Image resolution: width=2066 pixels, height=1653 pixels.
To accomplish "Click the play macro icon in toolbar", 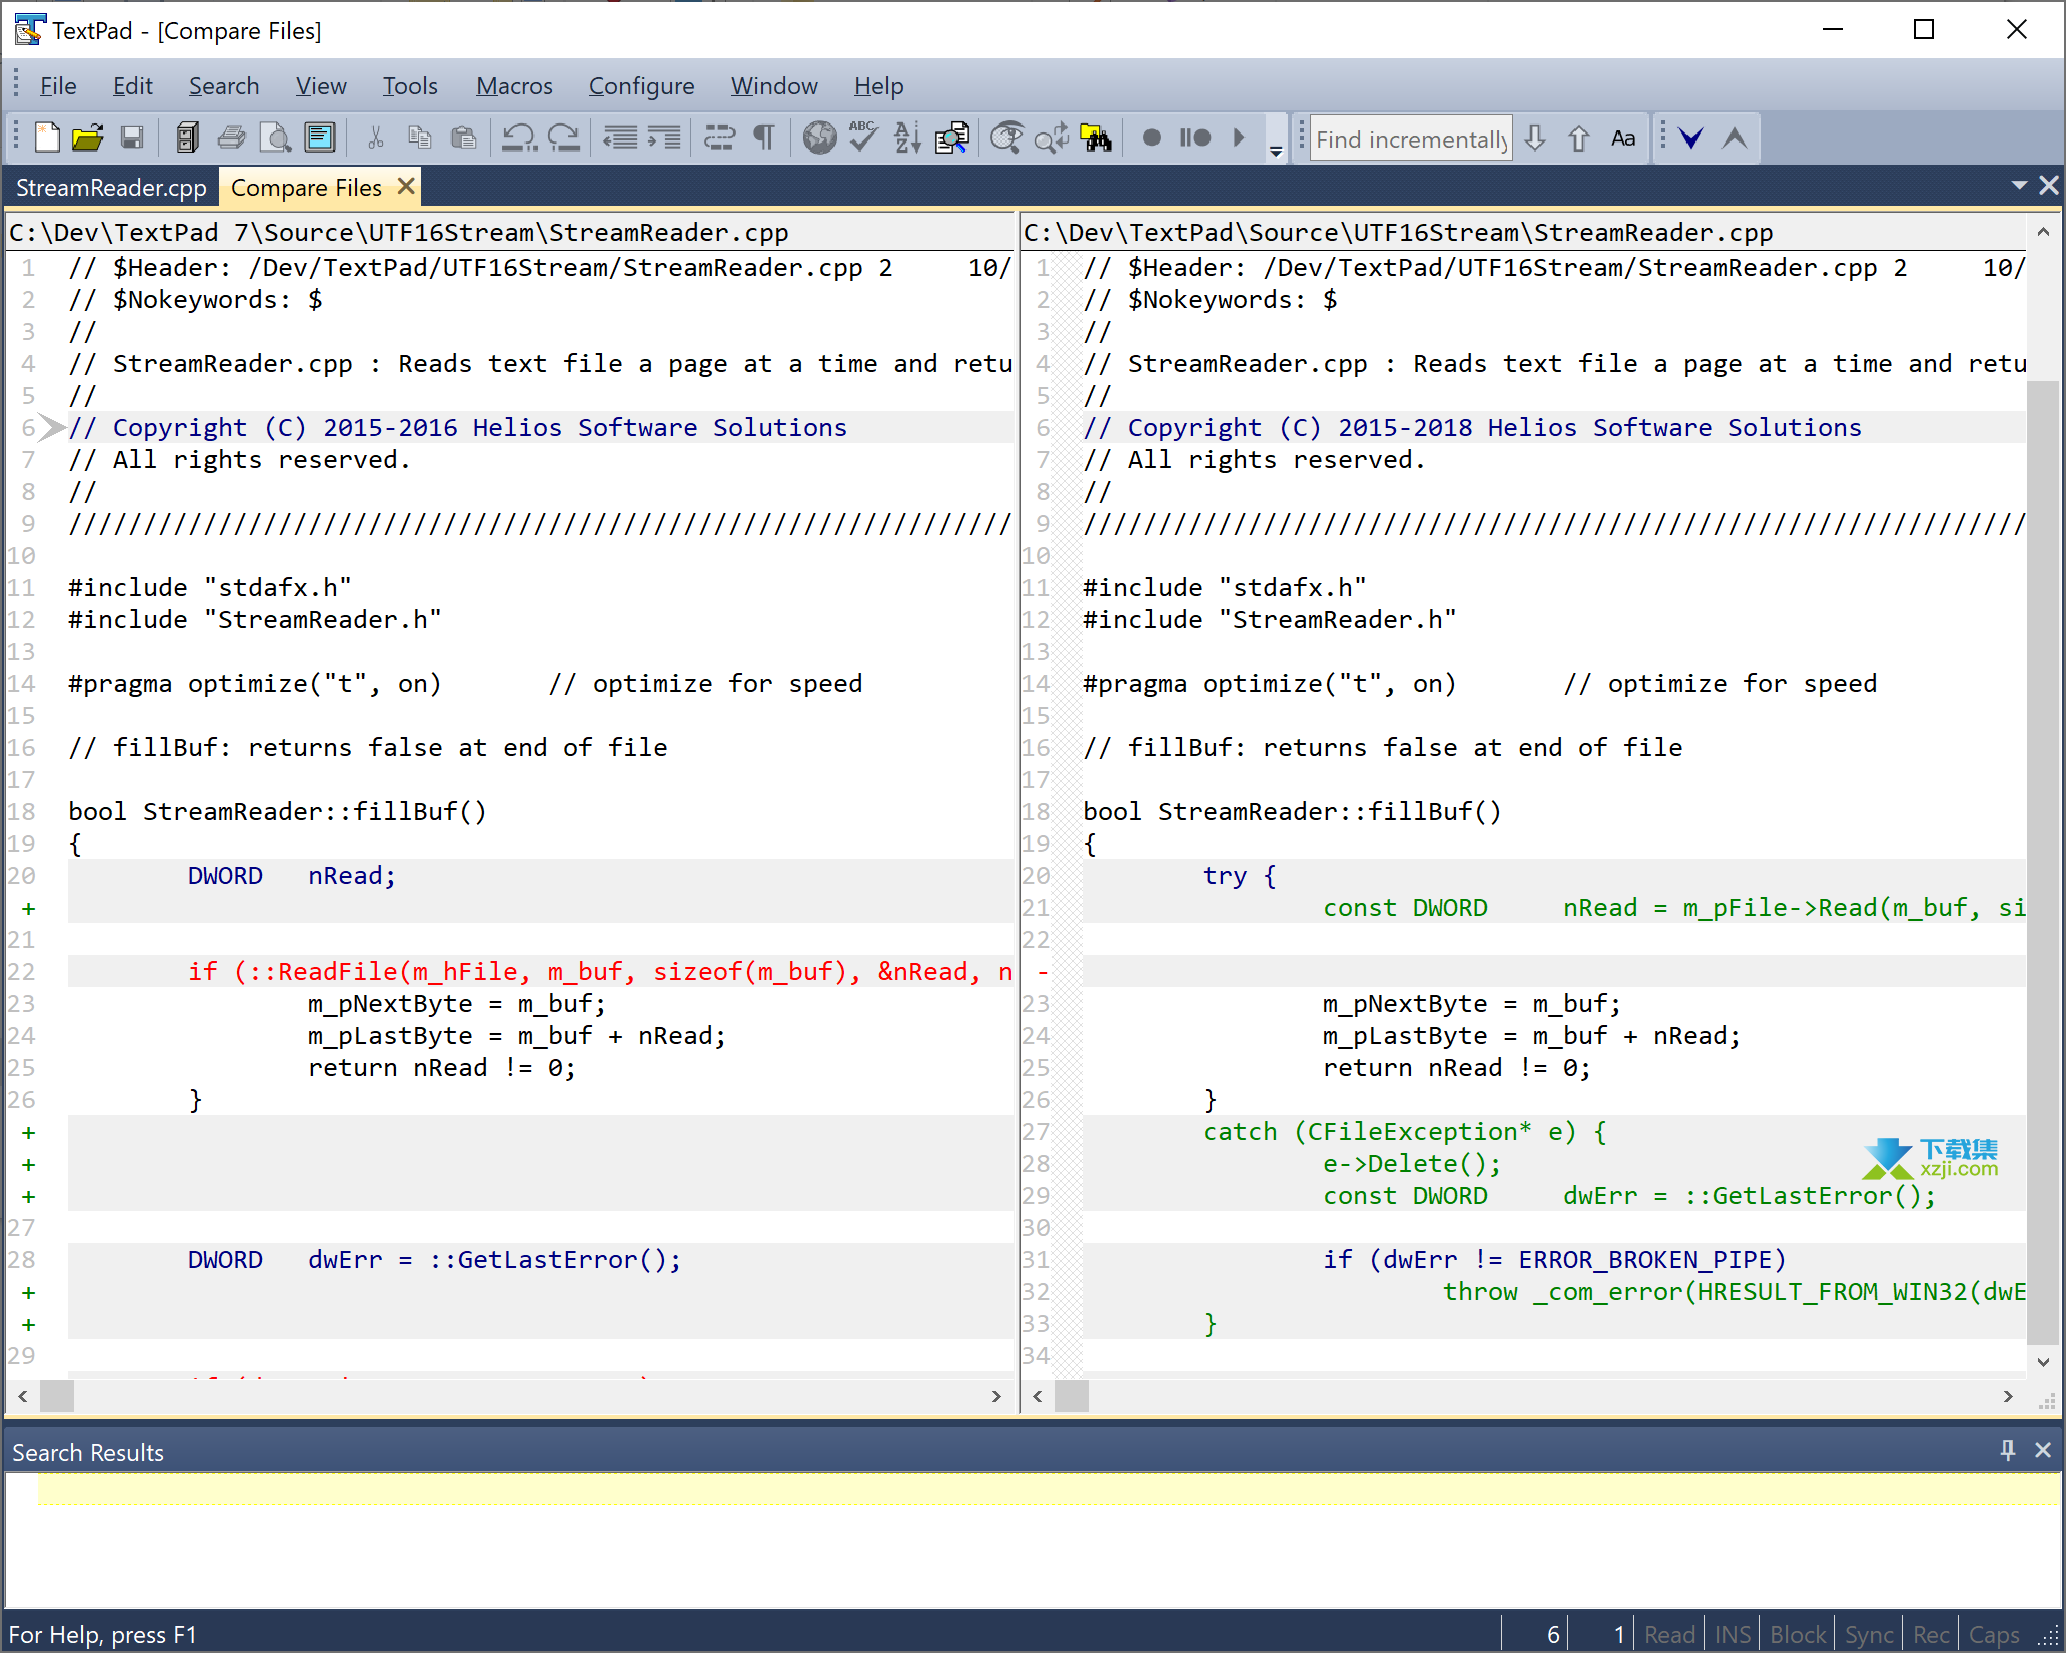I will pos(1243,138).
